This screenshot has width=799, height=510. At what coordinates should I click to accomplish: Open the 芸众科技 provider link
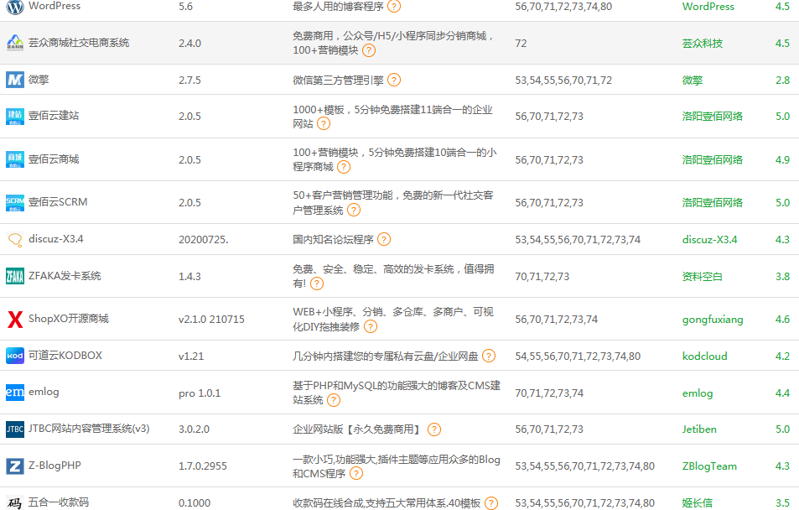coord(702,43)
